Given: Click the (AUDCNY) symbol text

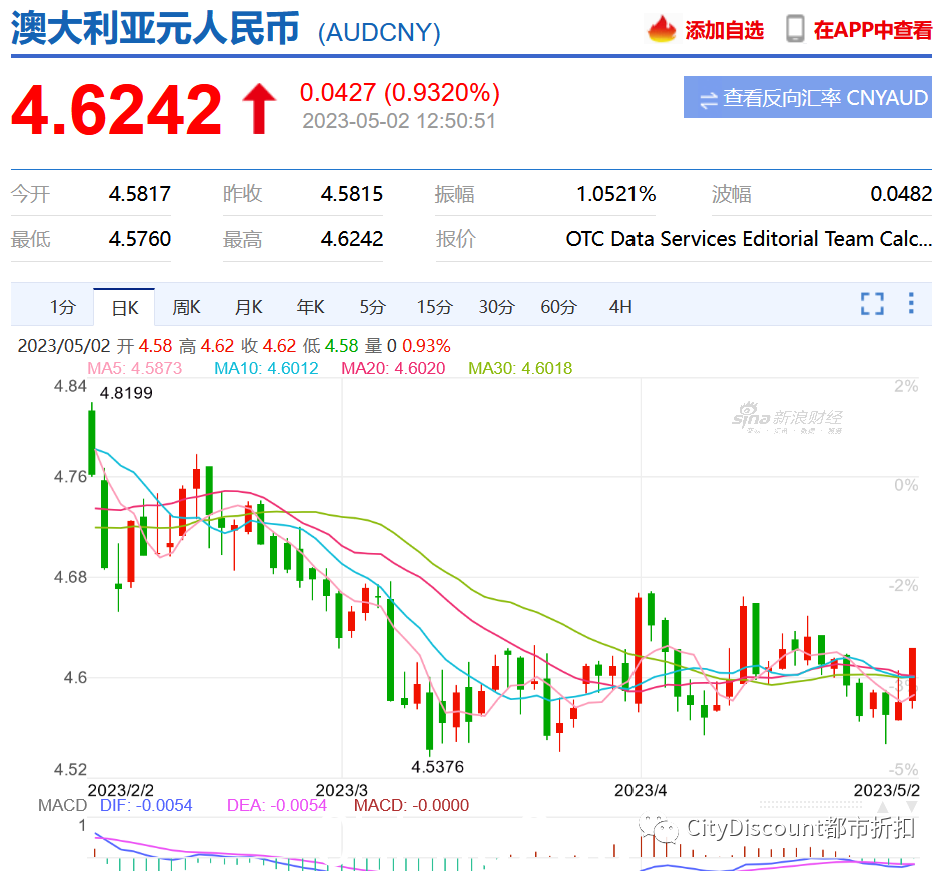Looking at the screenshot, I should click(379, 33).
